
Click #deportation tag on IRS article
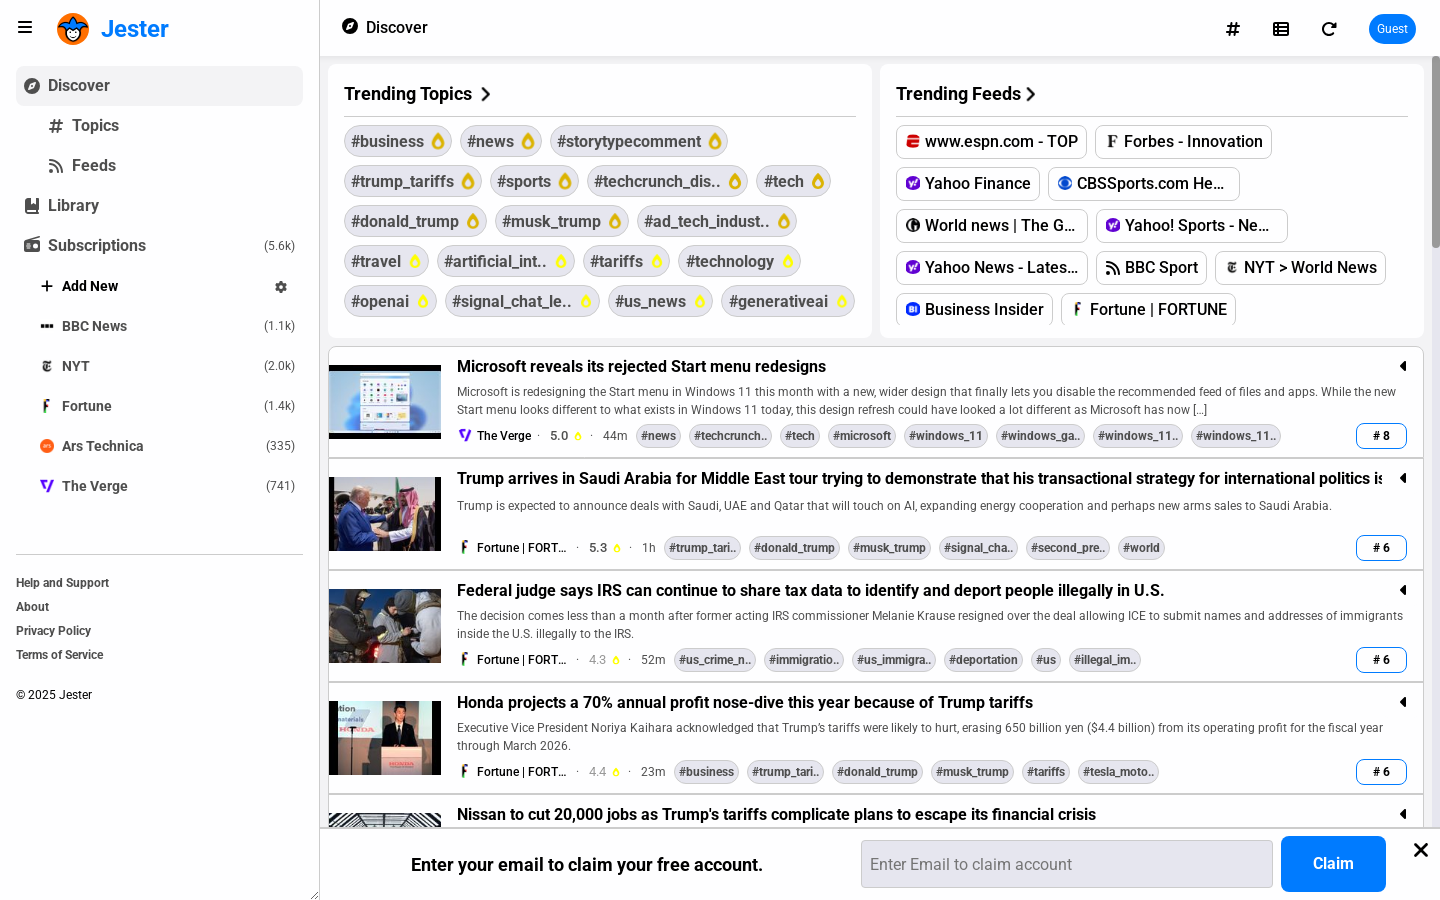coord(983,660)
